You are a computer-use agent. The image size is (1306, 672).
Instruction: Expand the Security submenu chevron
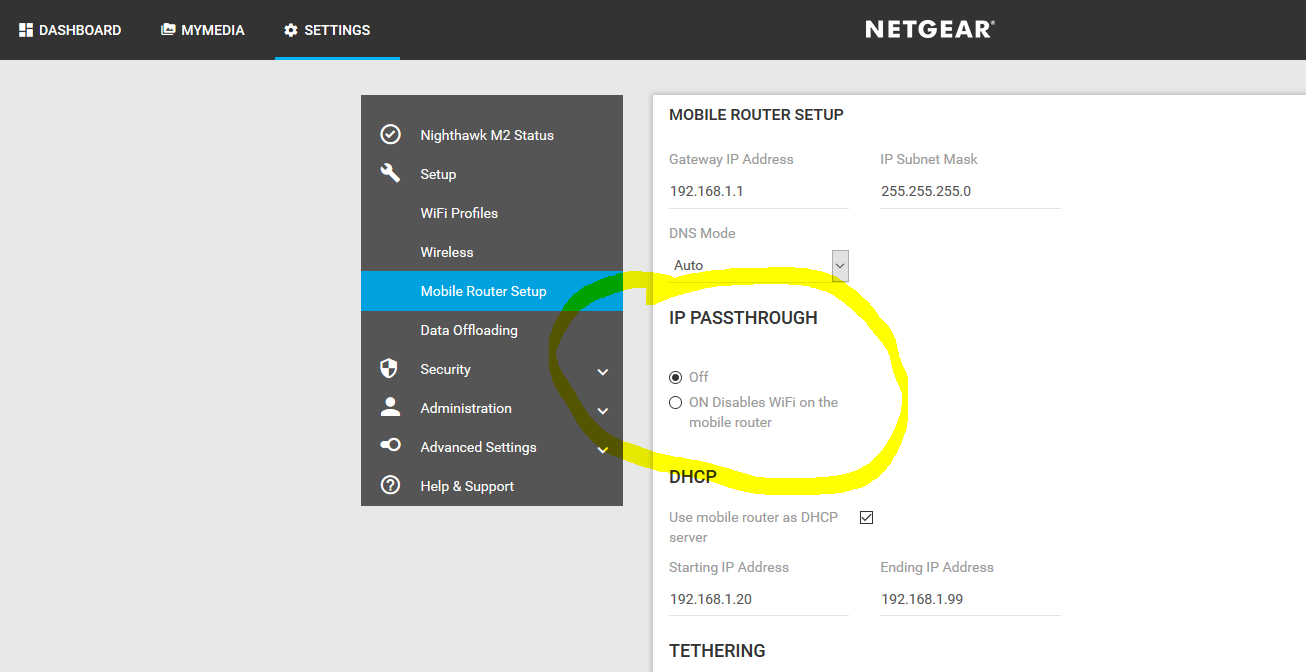click(603, 372)
